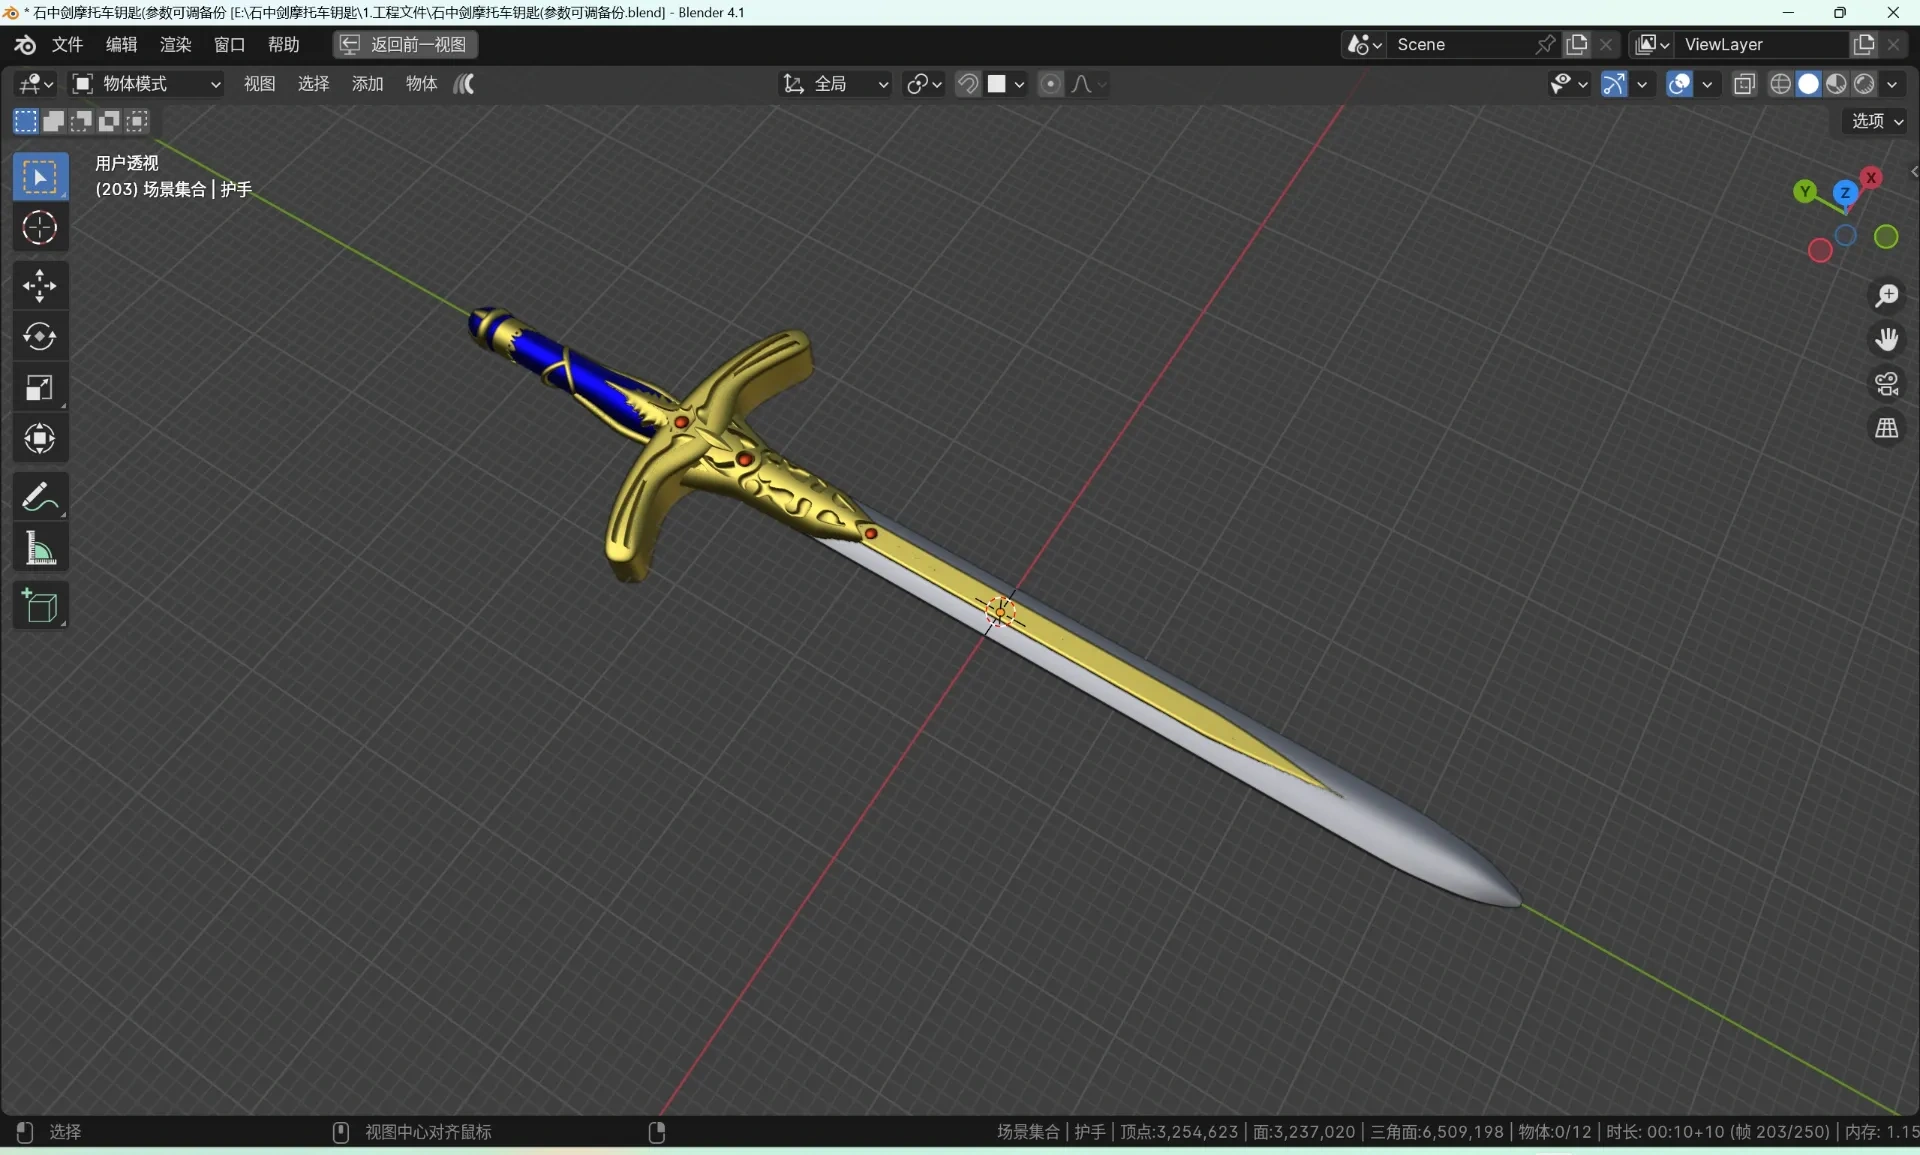This screenshot has height=1155, width=1920.
Task: Click the 返回前一视图 button
Action: pos(406,44)
